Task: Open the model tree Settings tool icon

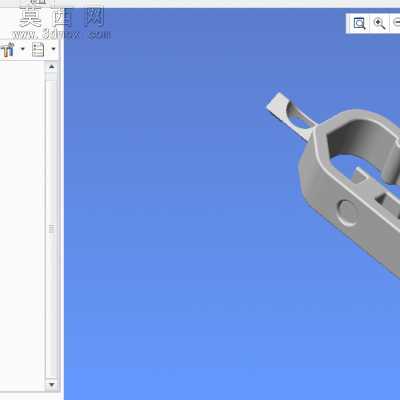Action: coord(7,50)
